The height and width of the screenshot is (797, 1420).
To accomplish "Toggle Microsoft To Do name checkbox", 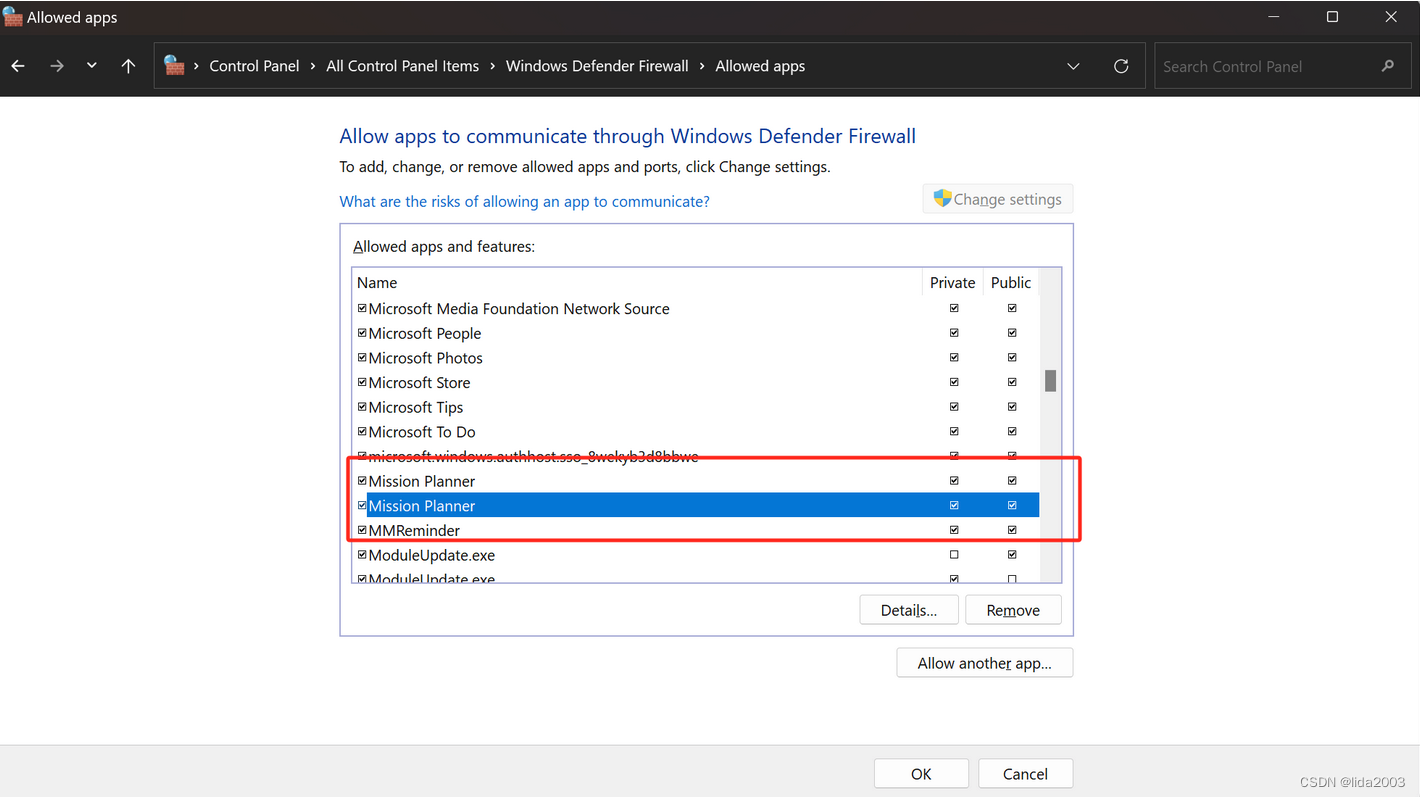I will 362,431.
